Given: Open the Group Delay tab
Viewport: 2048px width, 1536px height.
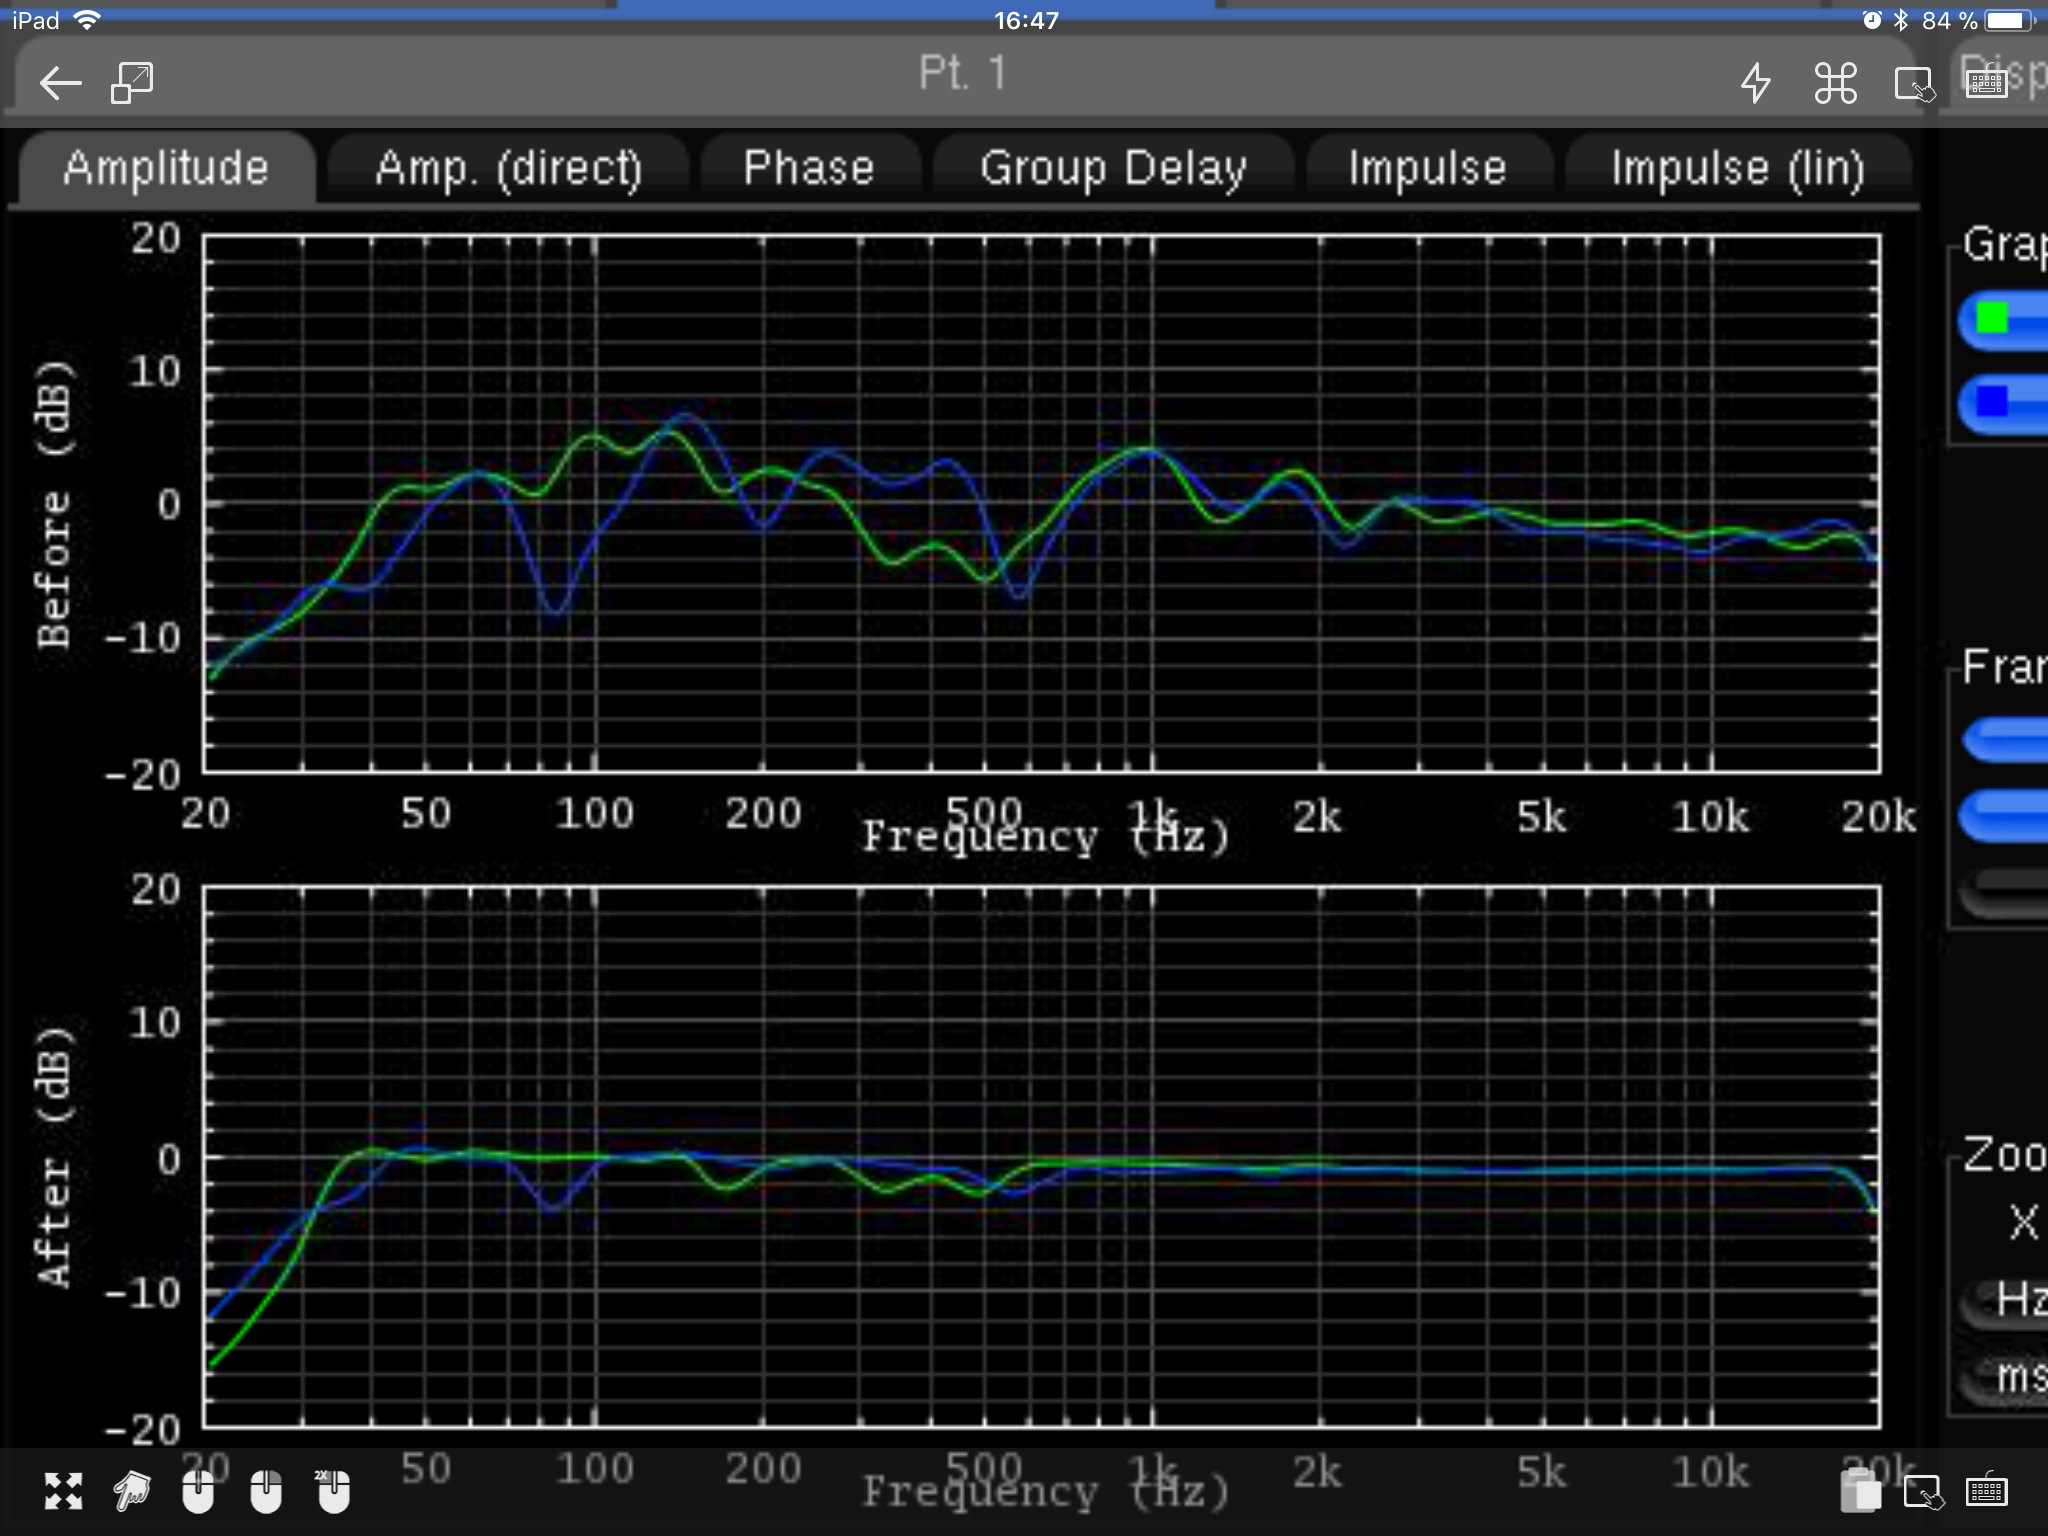Looking at the screenshot, I should pos(1113,168).
